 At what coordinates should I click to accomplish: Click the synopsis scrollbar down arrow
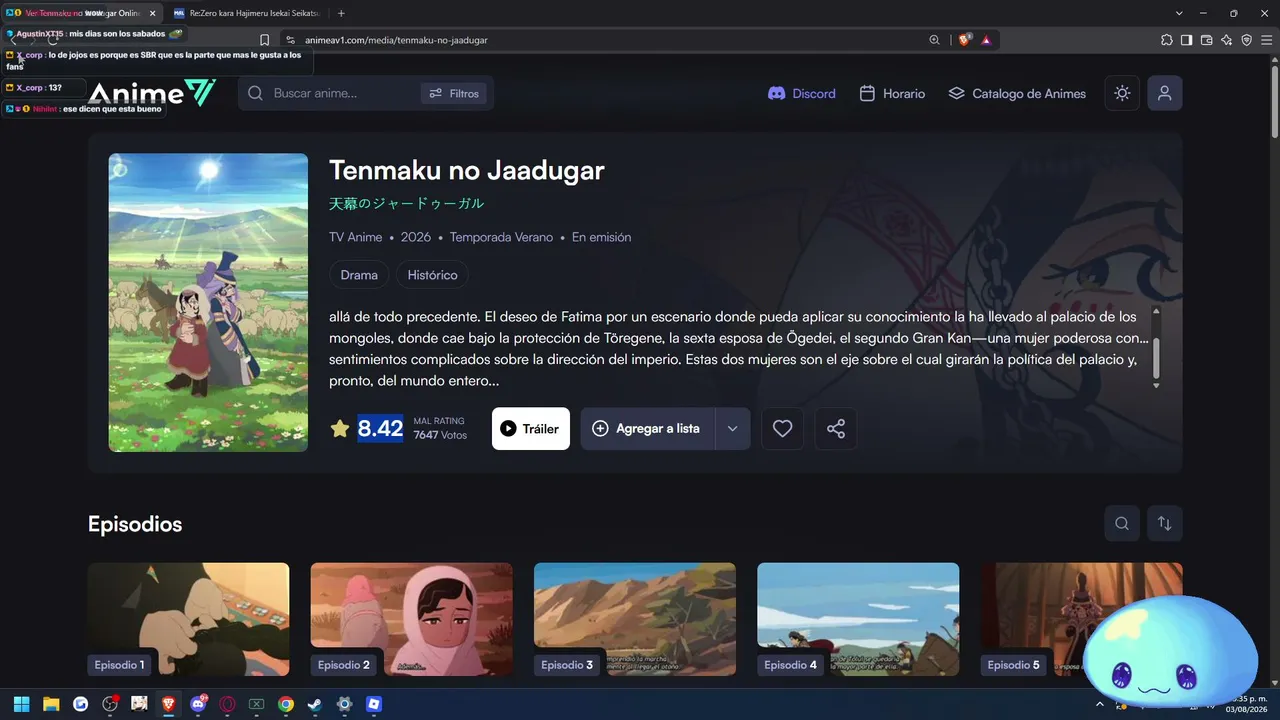[1157, 385]
